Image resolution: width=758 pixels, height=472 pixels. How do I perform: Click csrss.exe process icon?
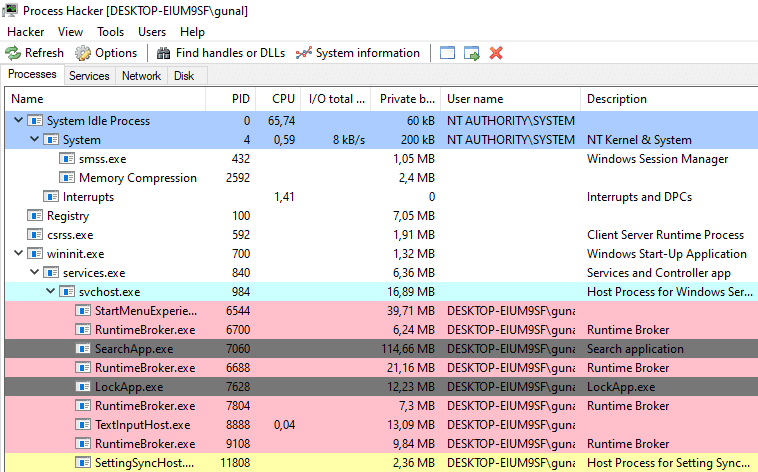(x=35, y=235)
